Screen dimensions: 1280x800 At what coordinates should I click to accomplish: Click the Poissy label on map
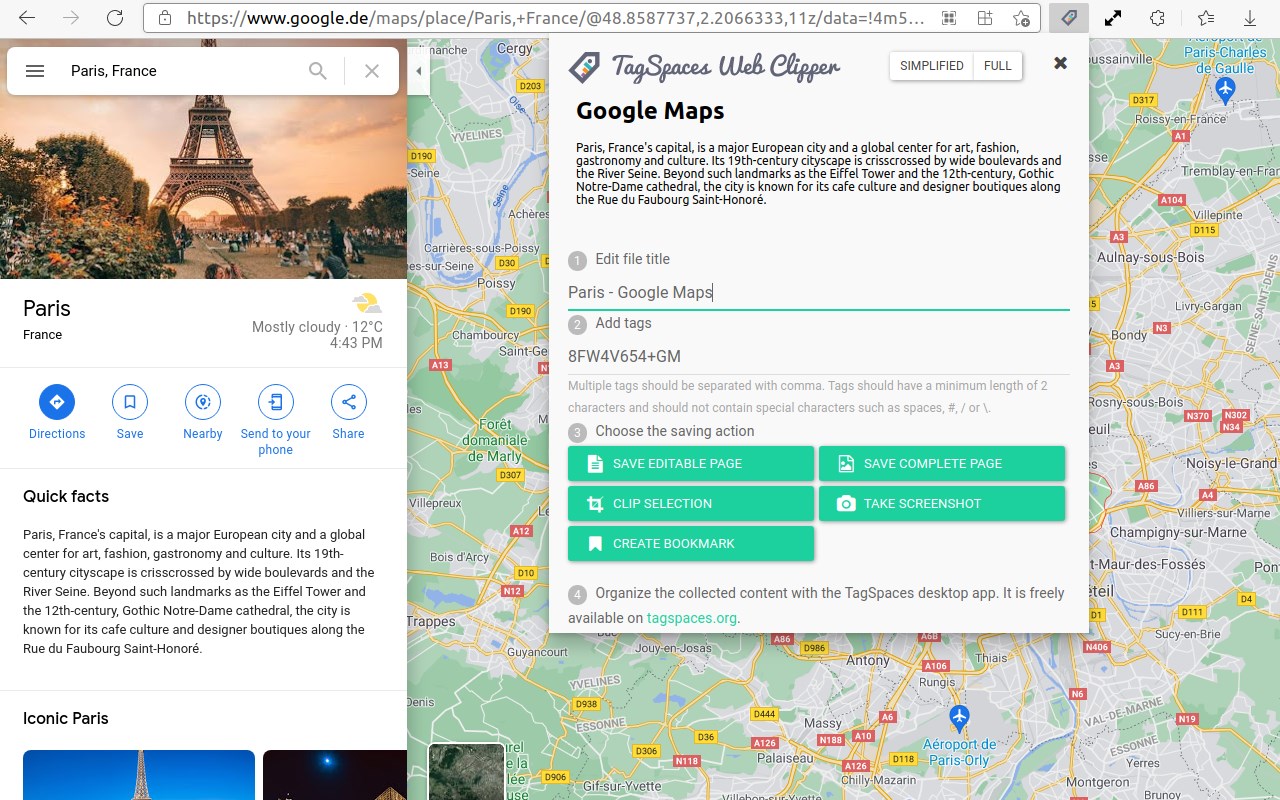495,283
